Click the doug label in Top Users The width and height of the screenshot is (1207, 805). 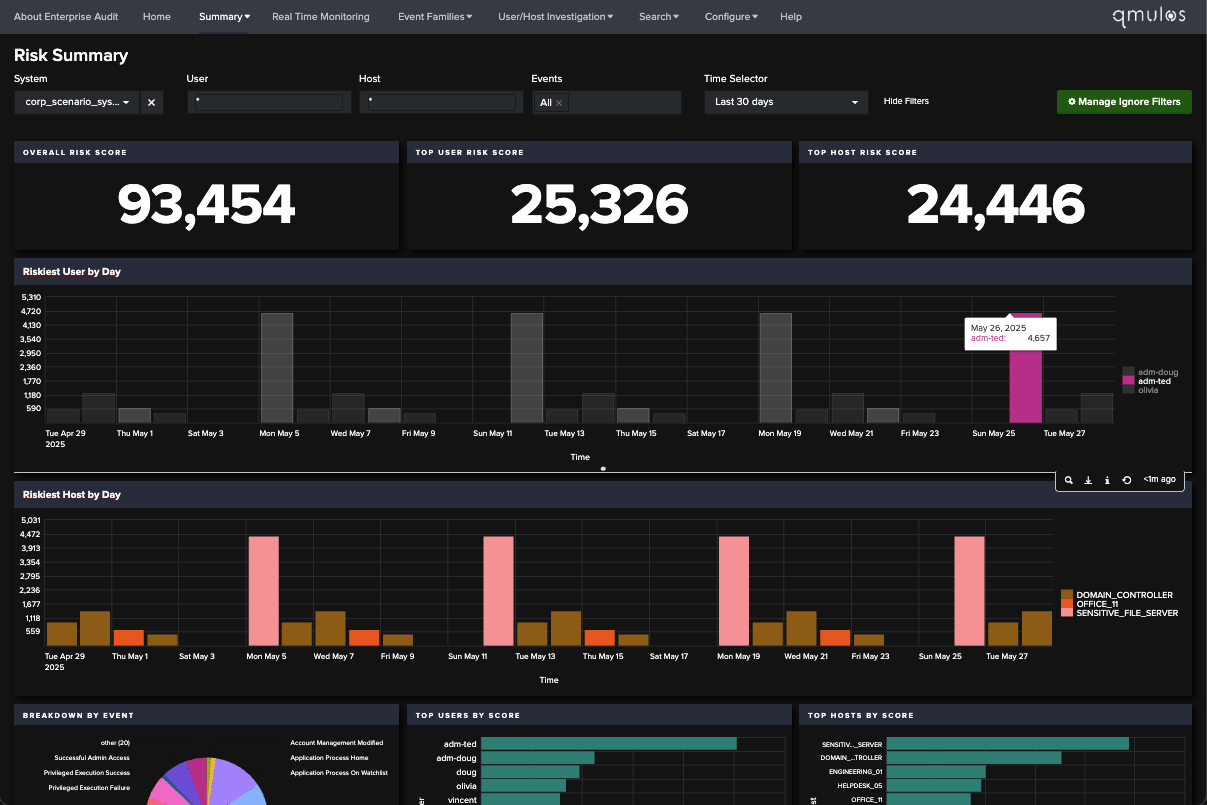[467, 772]
